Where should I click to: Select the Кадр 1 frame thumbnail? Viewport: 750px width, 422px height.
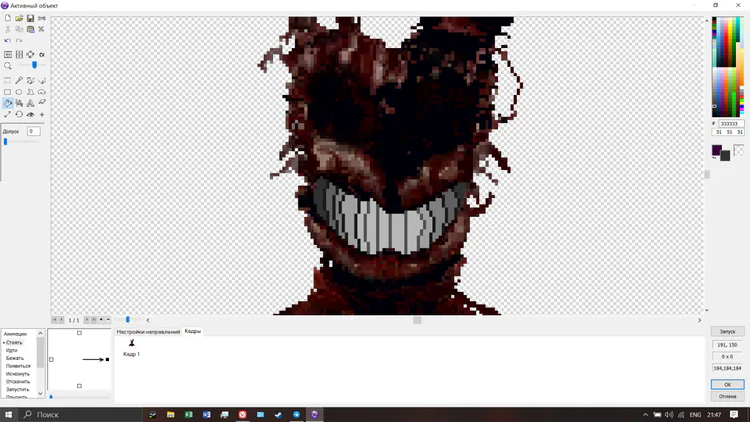[x=132, y=347]
